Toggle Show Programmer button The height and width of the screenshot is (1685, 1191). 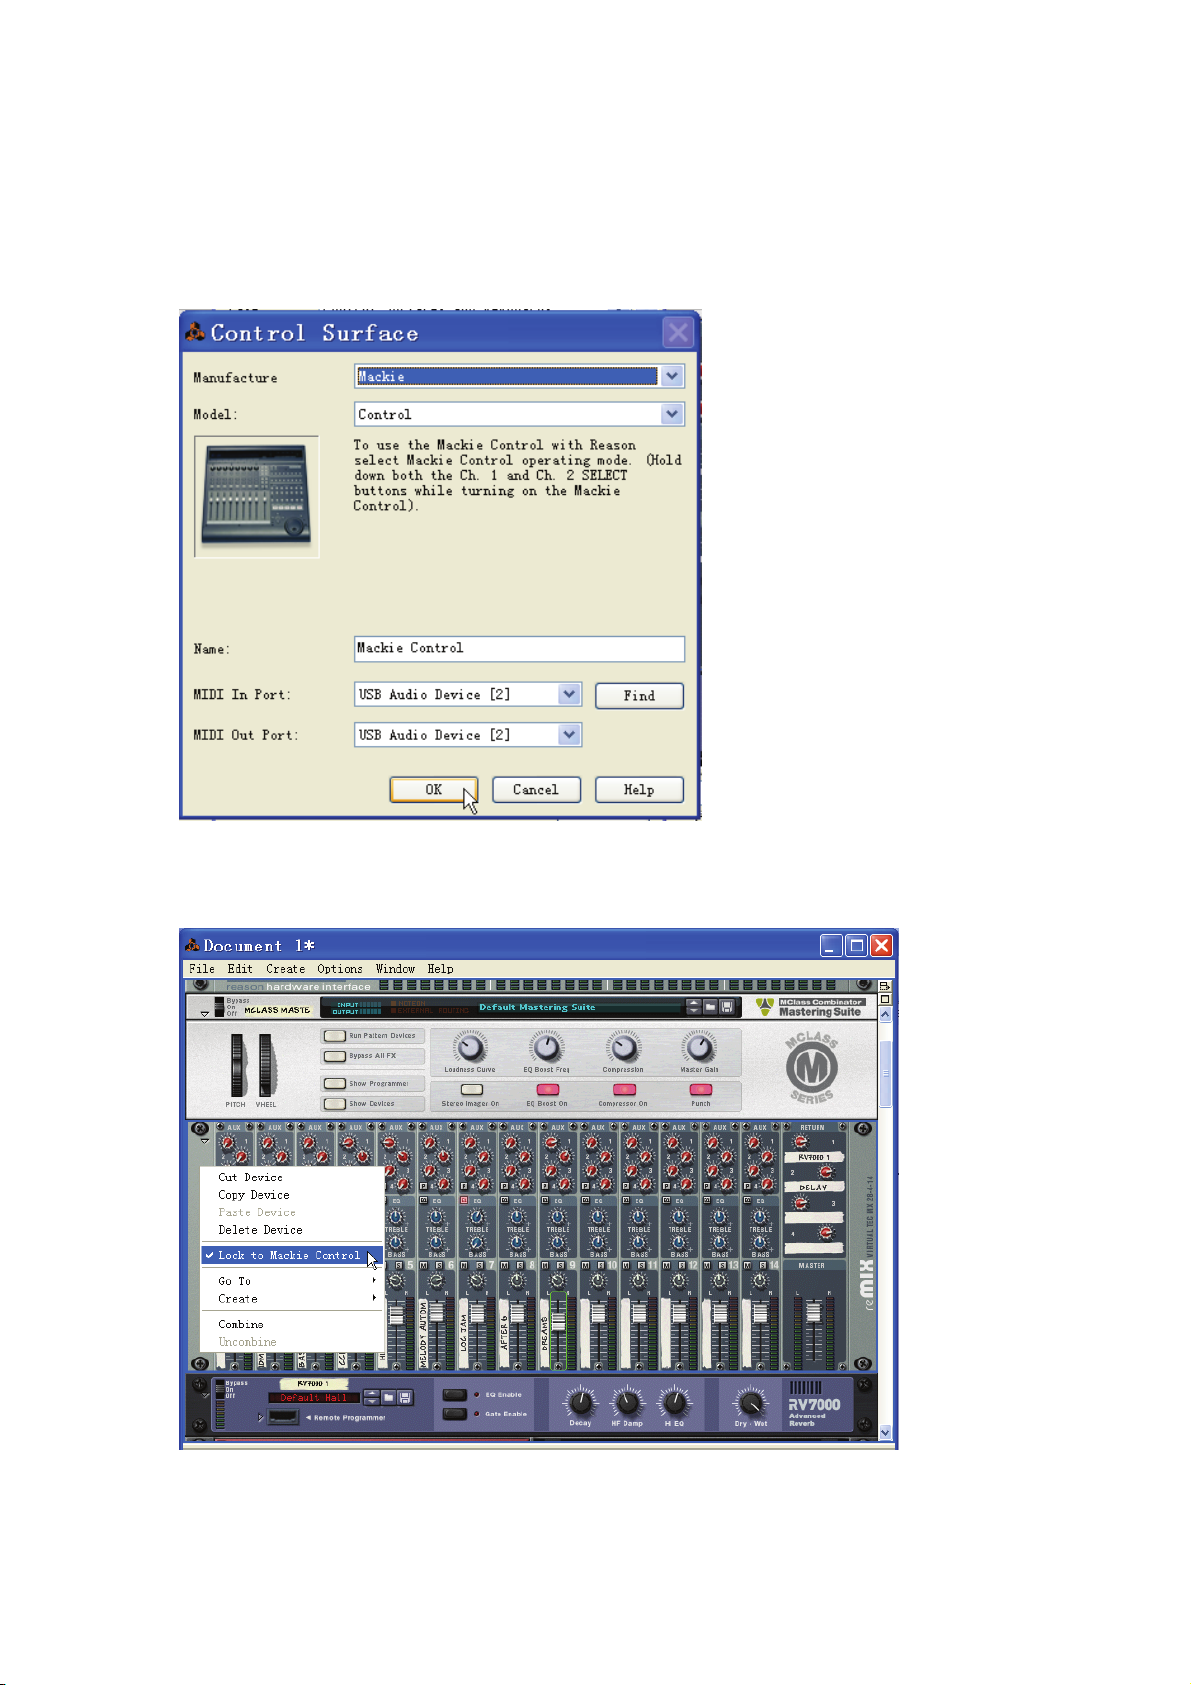(334, 1084)
